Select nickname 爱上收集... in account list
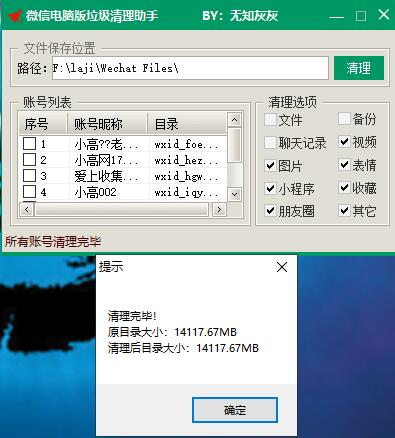Image resolution: width=395 pixels, height=438 pixels. tap(106, 176)
